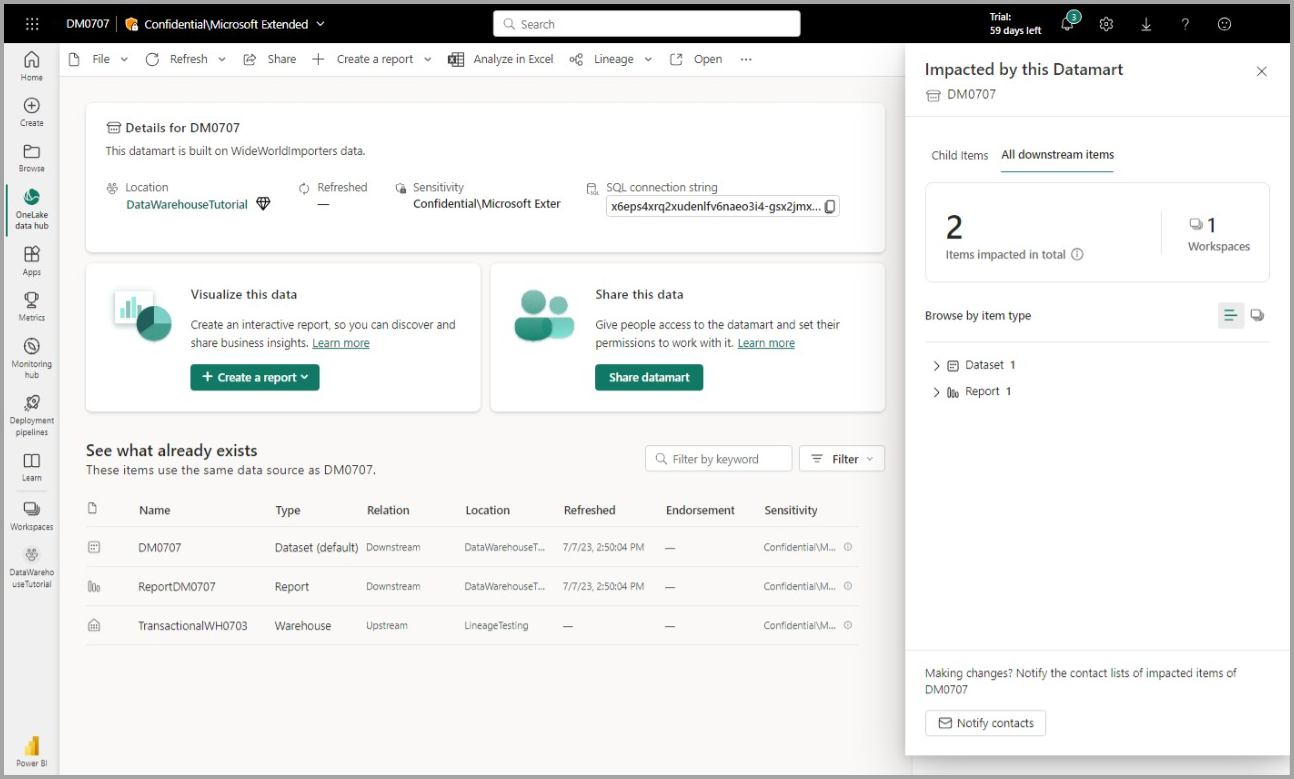Image resolution: width=1294 pixels, height=779 pixels.
Task: Expand the Lineage dropdown arrow
Action: pos(647,59)
